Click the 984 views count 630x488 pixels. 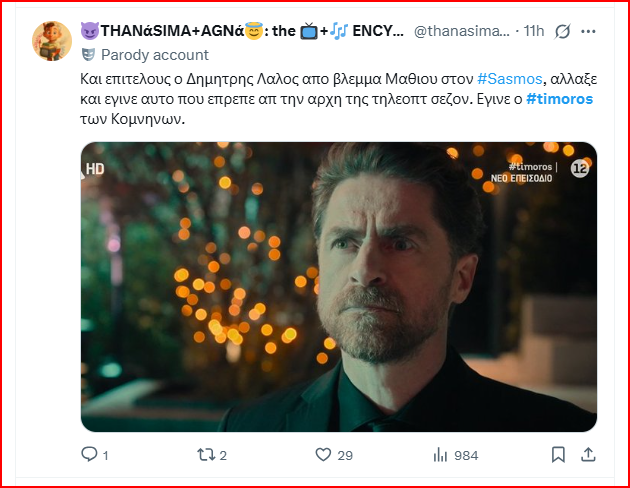point(466,455)
